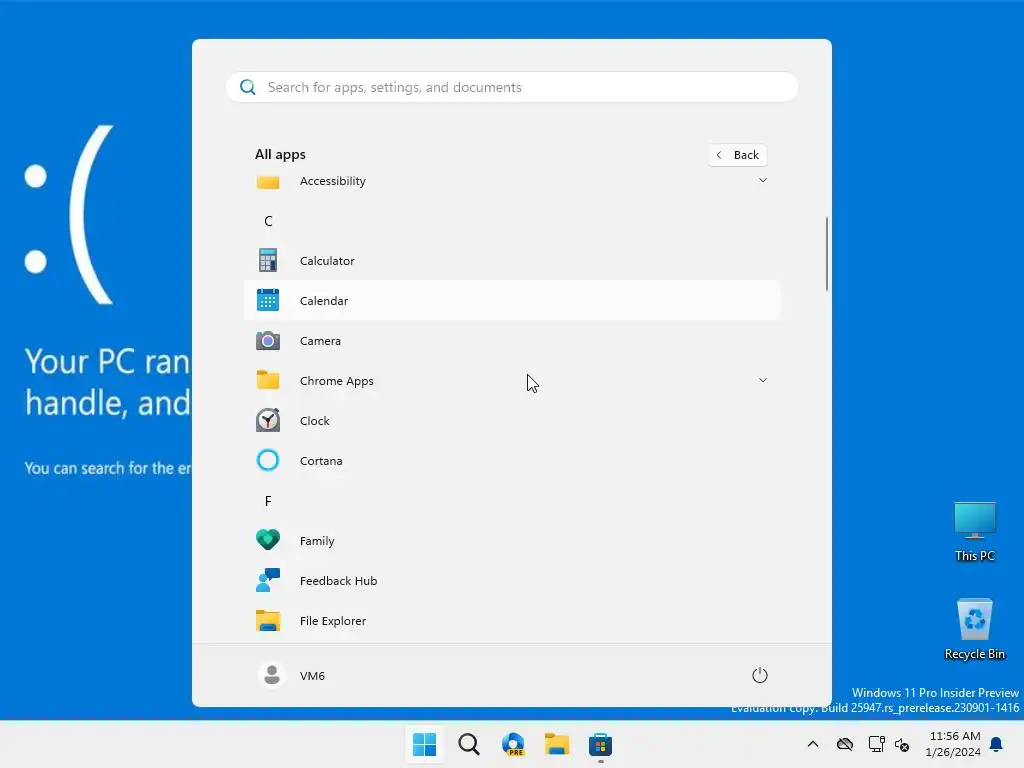Click the VM6 user account avatar
The image size is (1024, 768).
[272, 675]
